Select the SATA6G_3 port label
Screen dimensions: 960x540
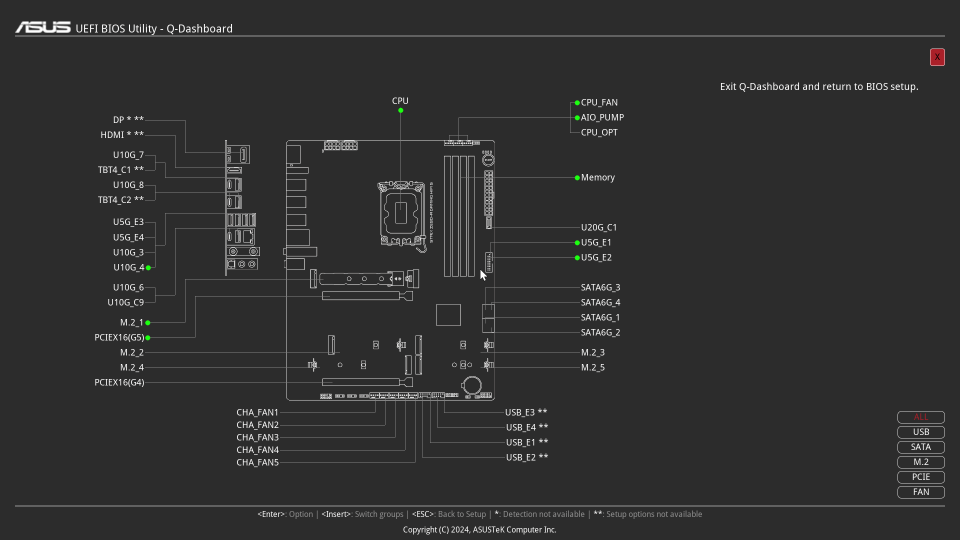click(600, 288)
